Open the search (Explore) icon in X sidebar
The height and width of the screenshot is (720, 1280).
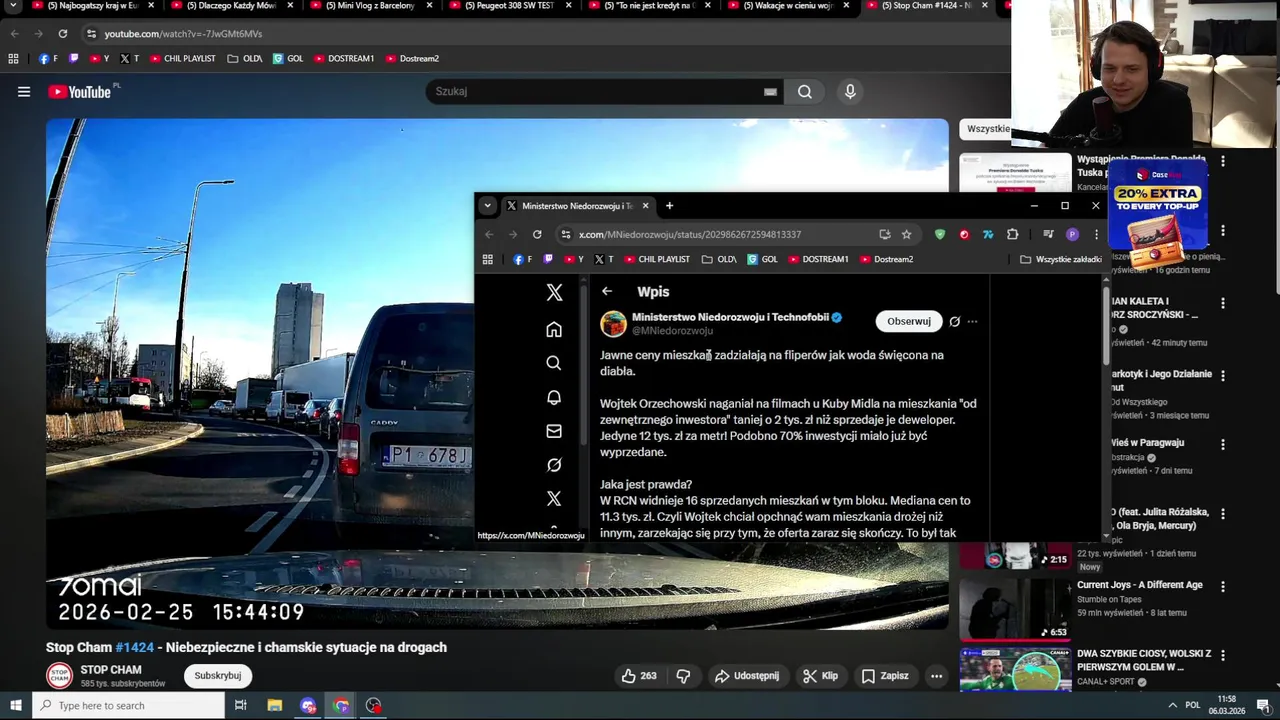pos(554,363)
